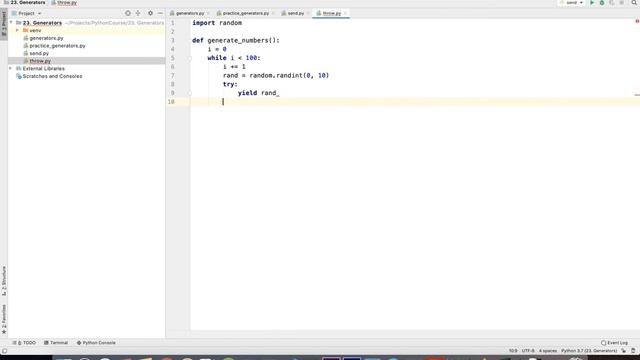Click '23. Generators' breadcrumb in navigation bar

pyautogui.click(x=24, y=2)
